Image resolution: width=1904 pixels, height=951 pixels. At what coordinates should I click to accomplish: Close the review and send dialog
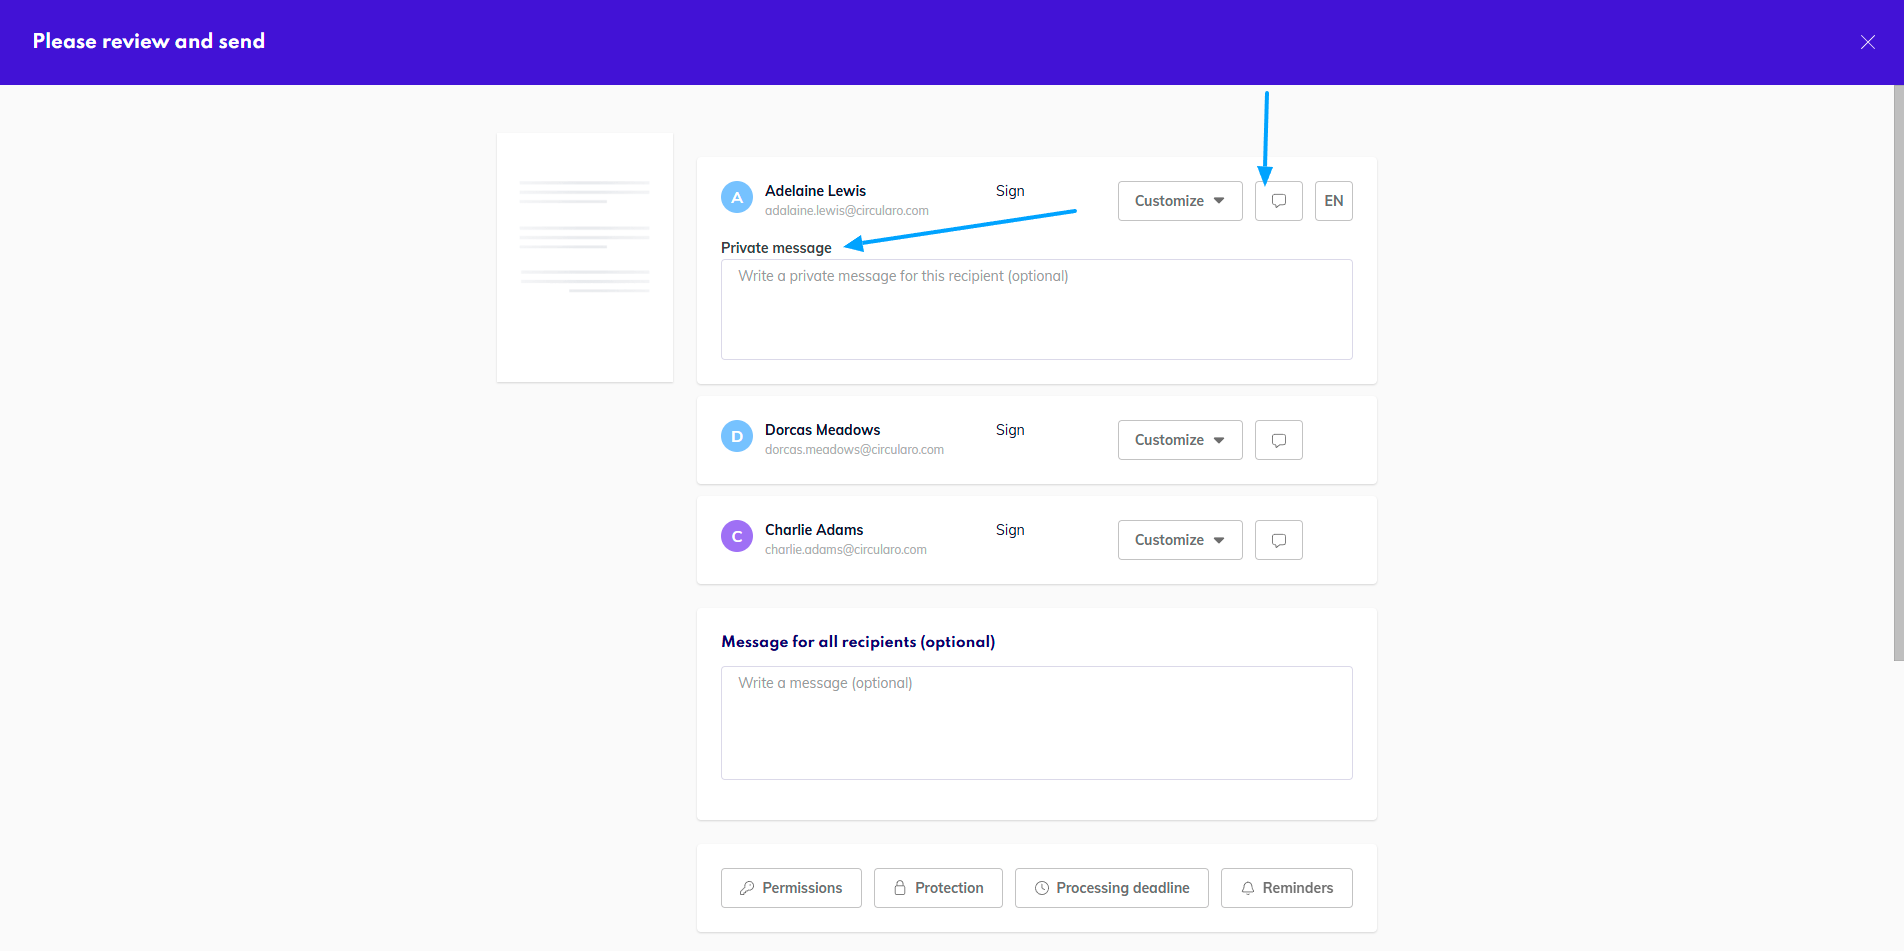click(x=1867, y=42)
